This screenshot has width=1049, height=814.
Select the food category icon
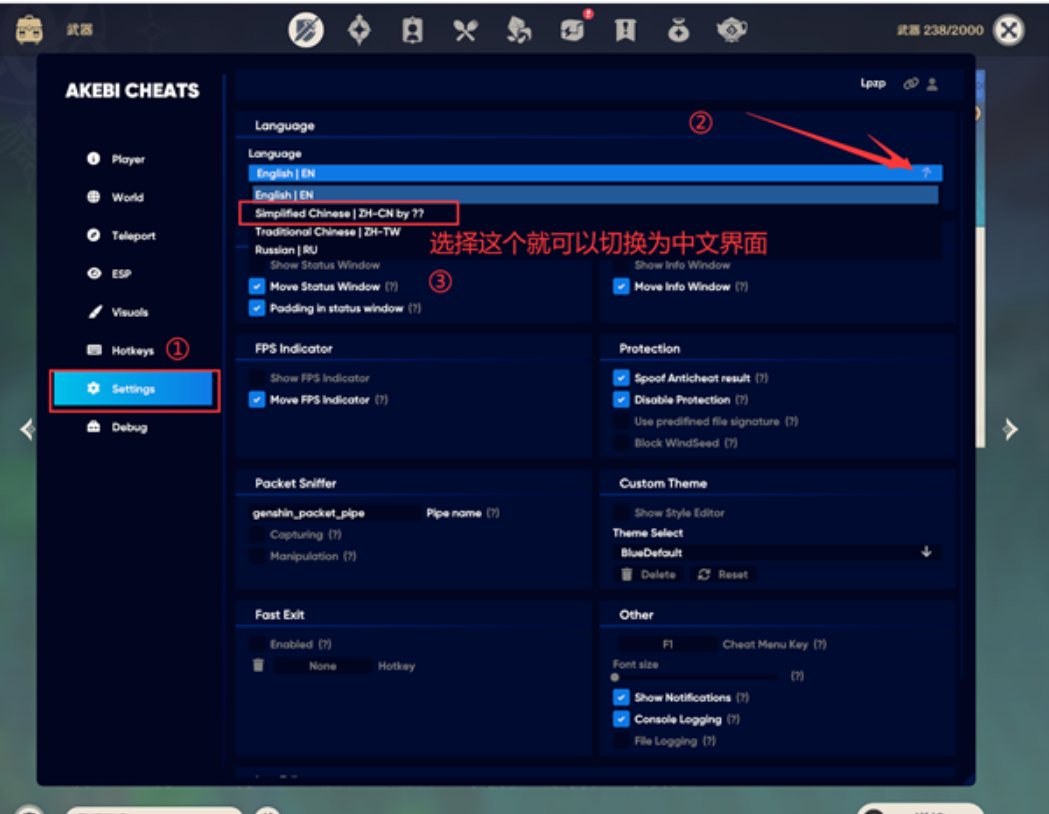click(x=465, y=30)
